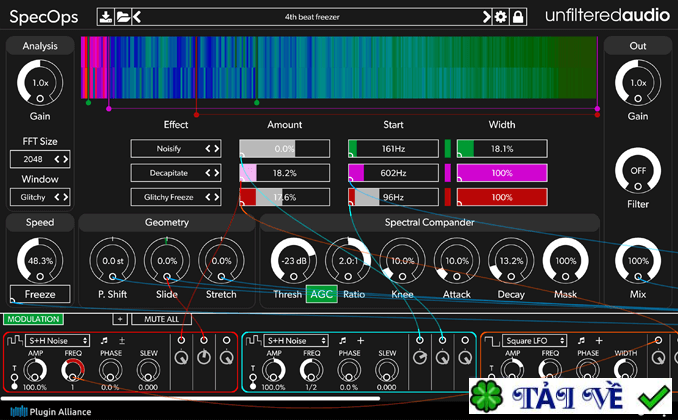
Task: Click the 4th beat freezer preset name
Action: tap(313, 16)
